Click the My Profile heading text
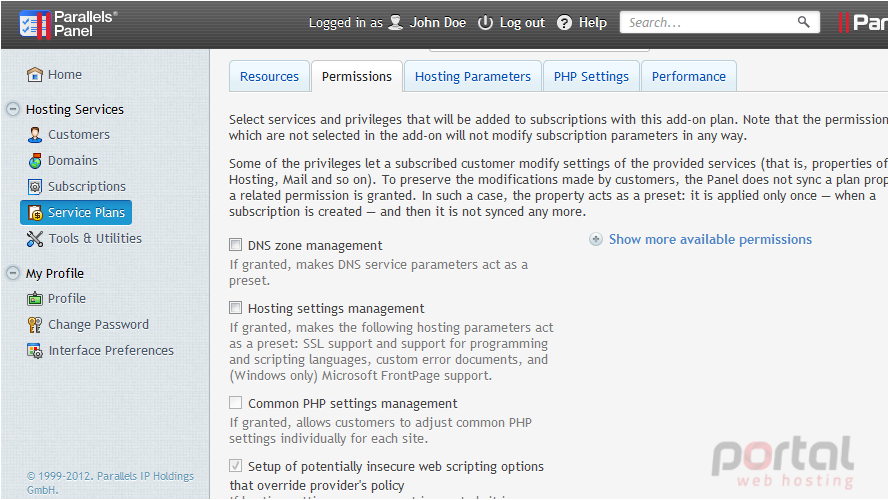Image resolution: width=889 pixels, height=500 pixels. 55,274
